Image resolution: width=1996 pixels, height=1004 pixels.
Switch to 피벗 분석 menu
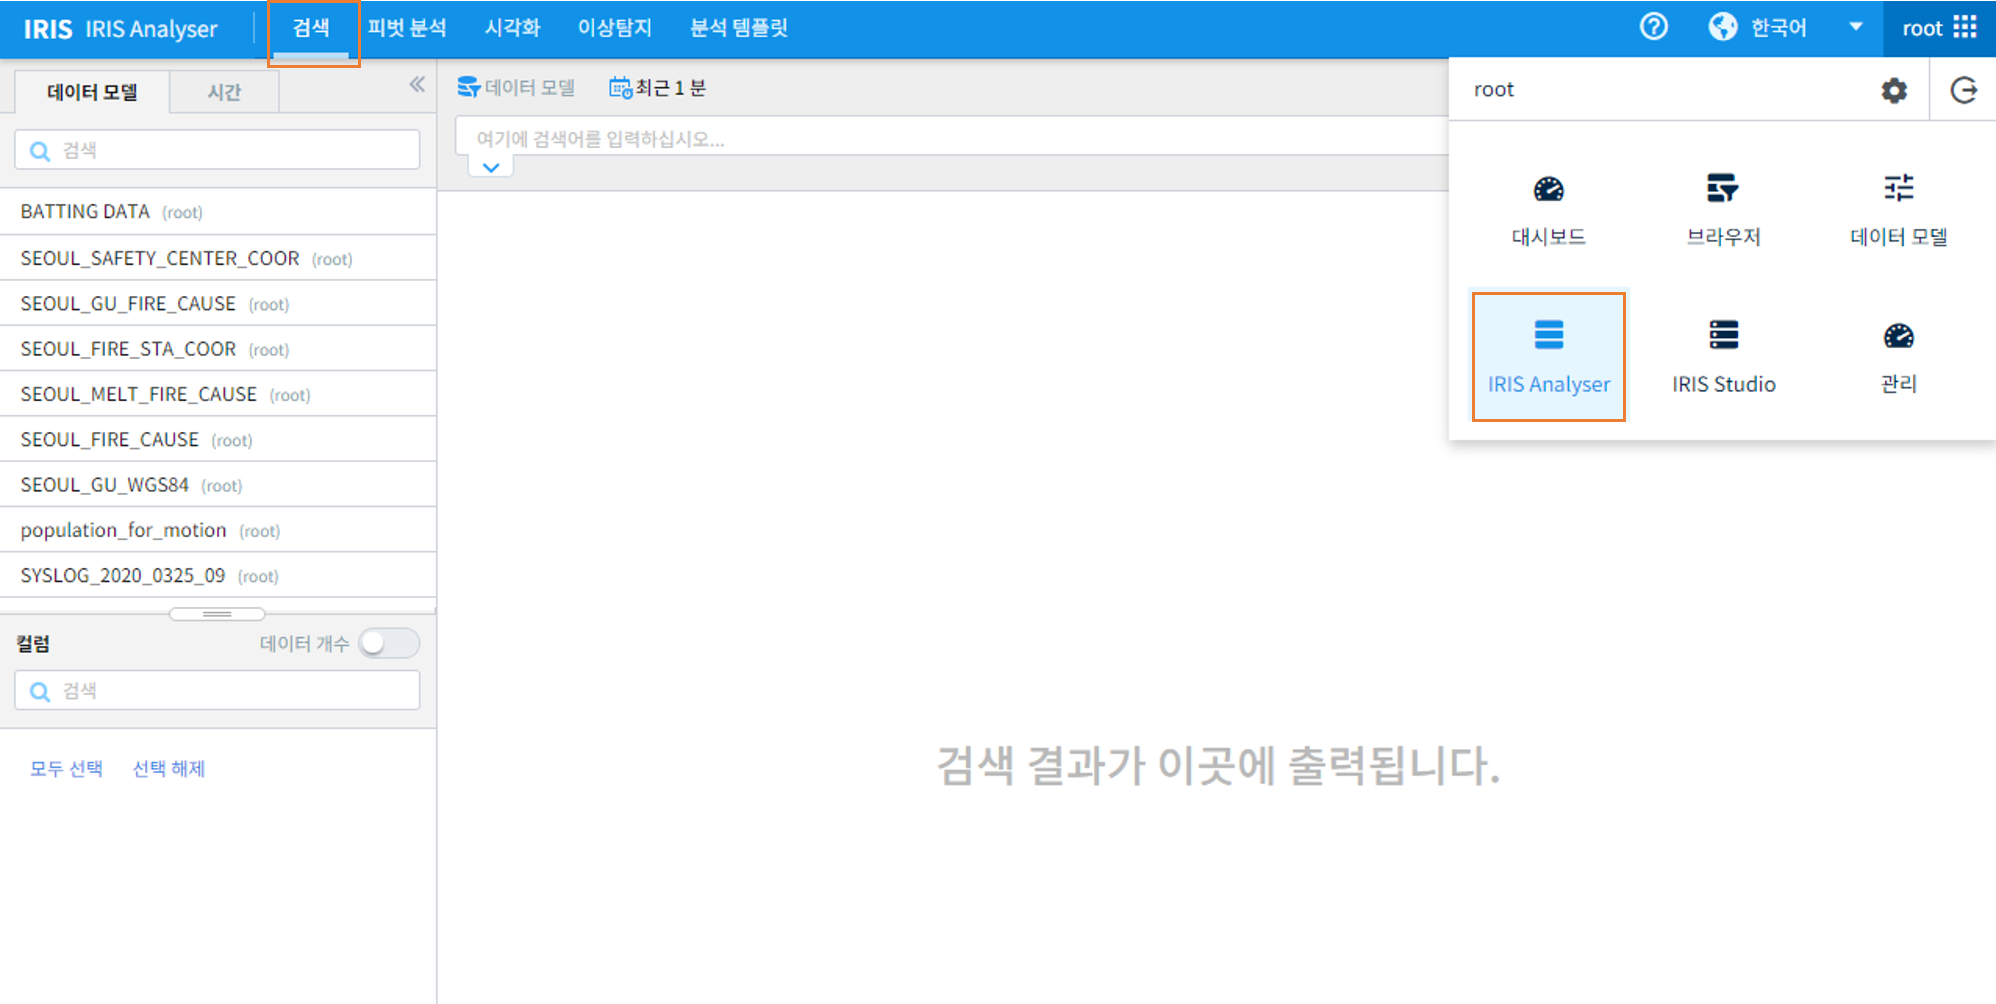point(407,28)
